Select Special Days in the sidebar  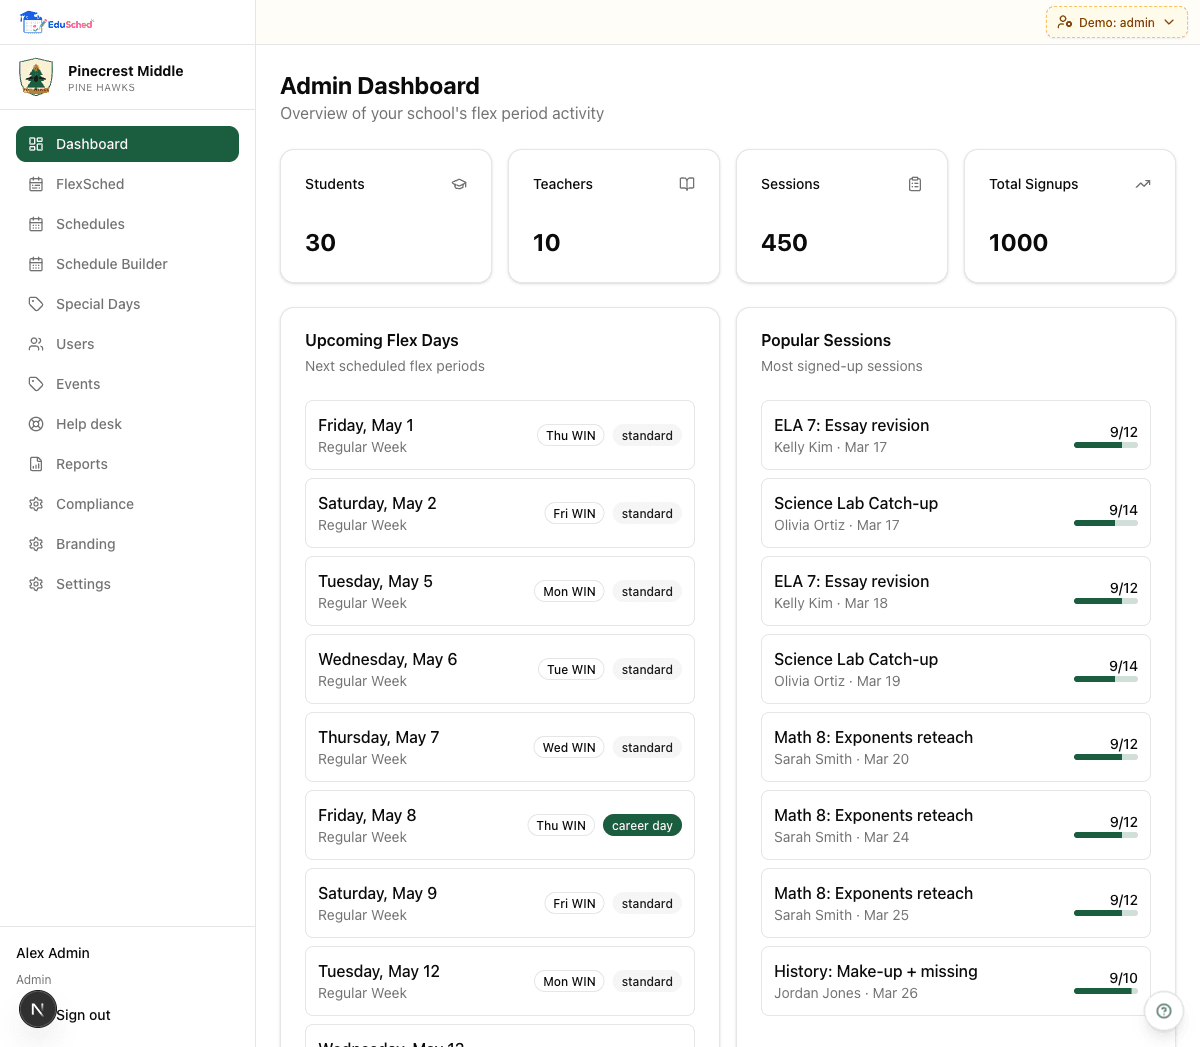click(127, 304)
